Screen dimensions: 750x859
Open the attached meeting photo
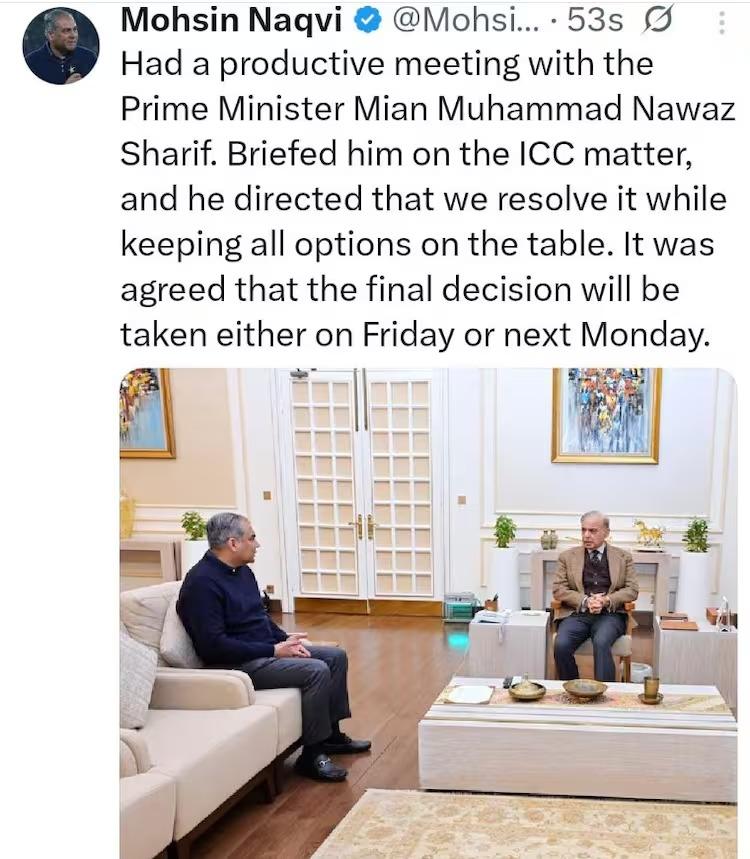click(x=428, y=613)
